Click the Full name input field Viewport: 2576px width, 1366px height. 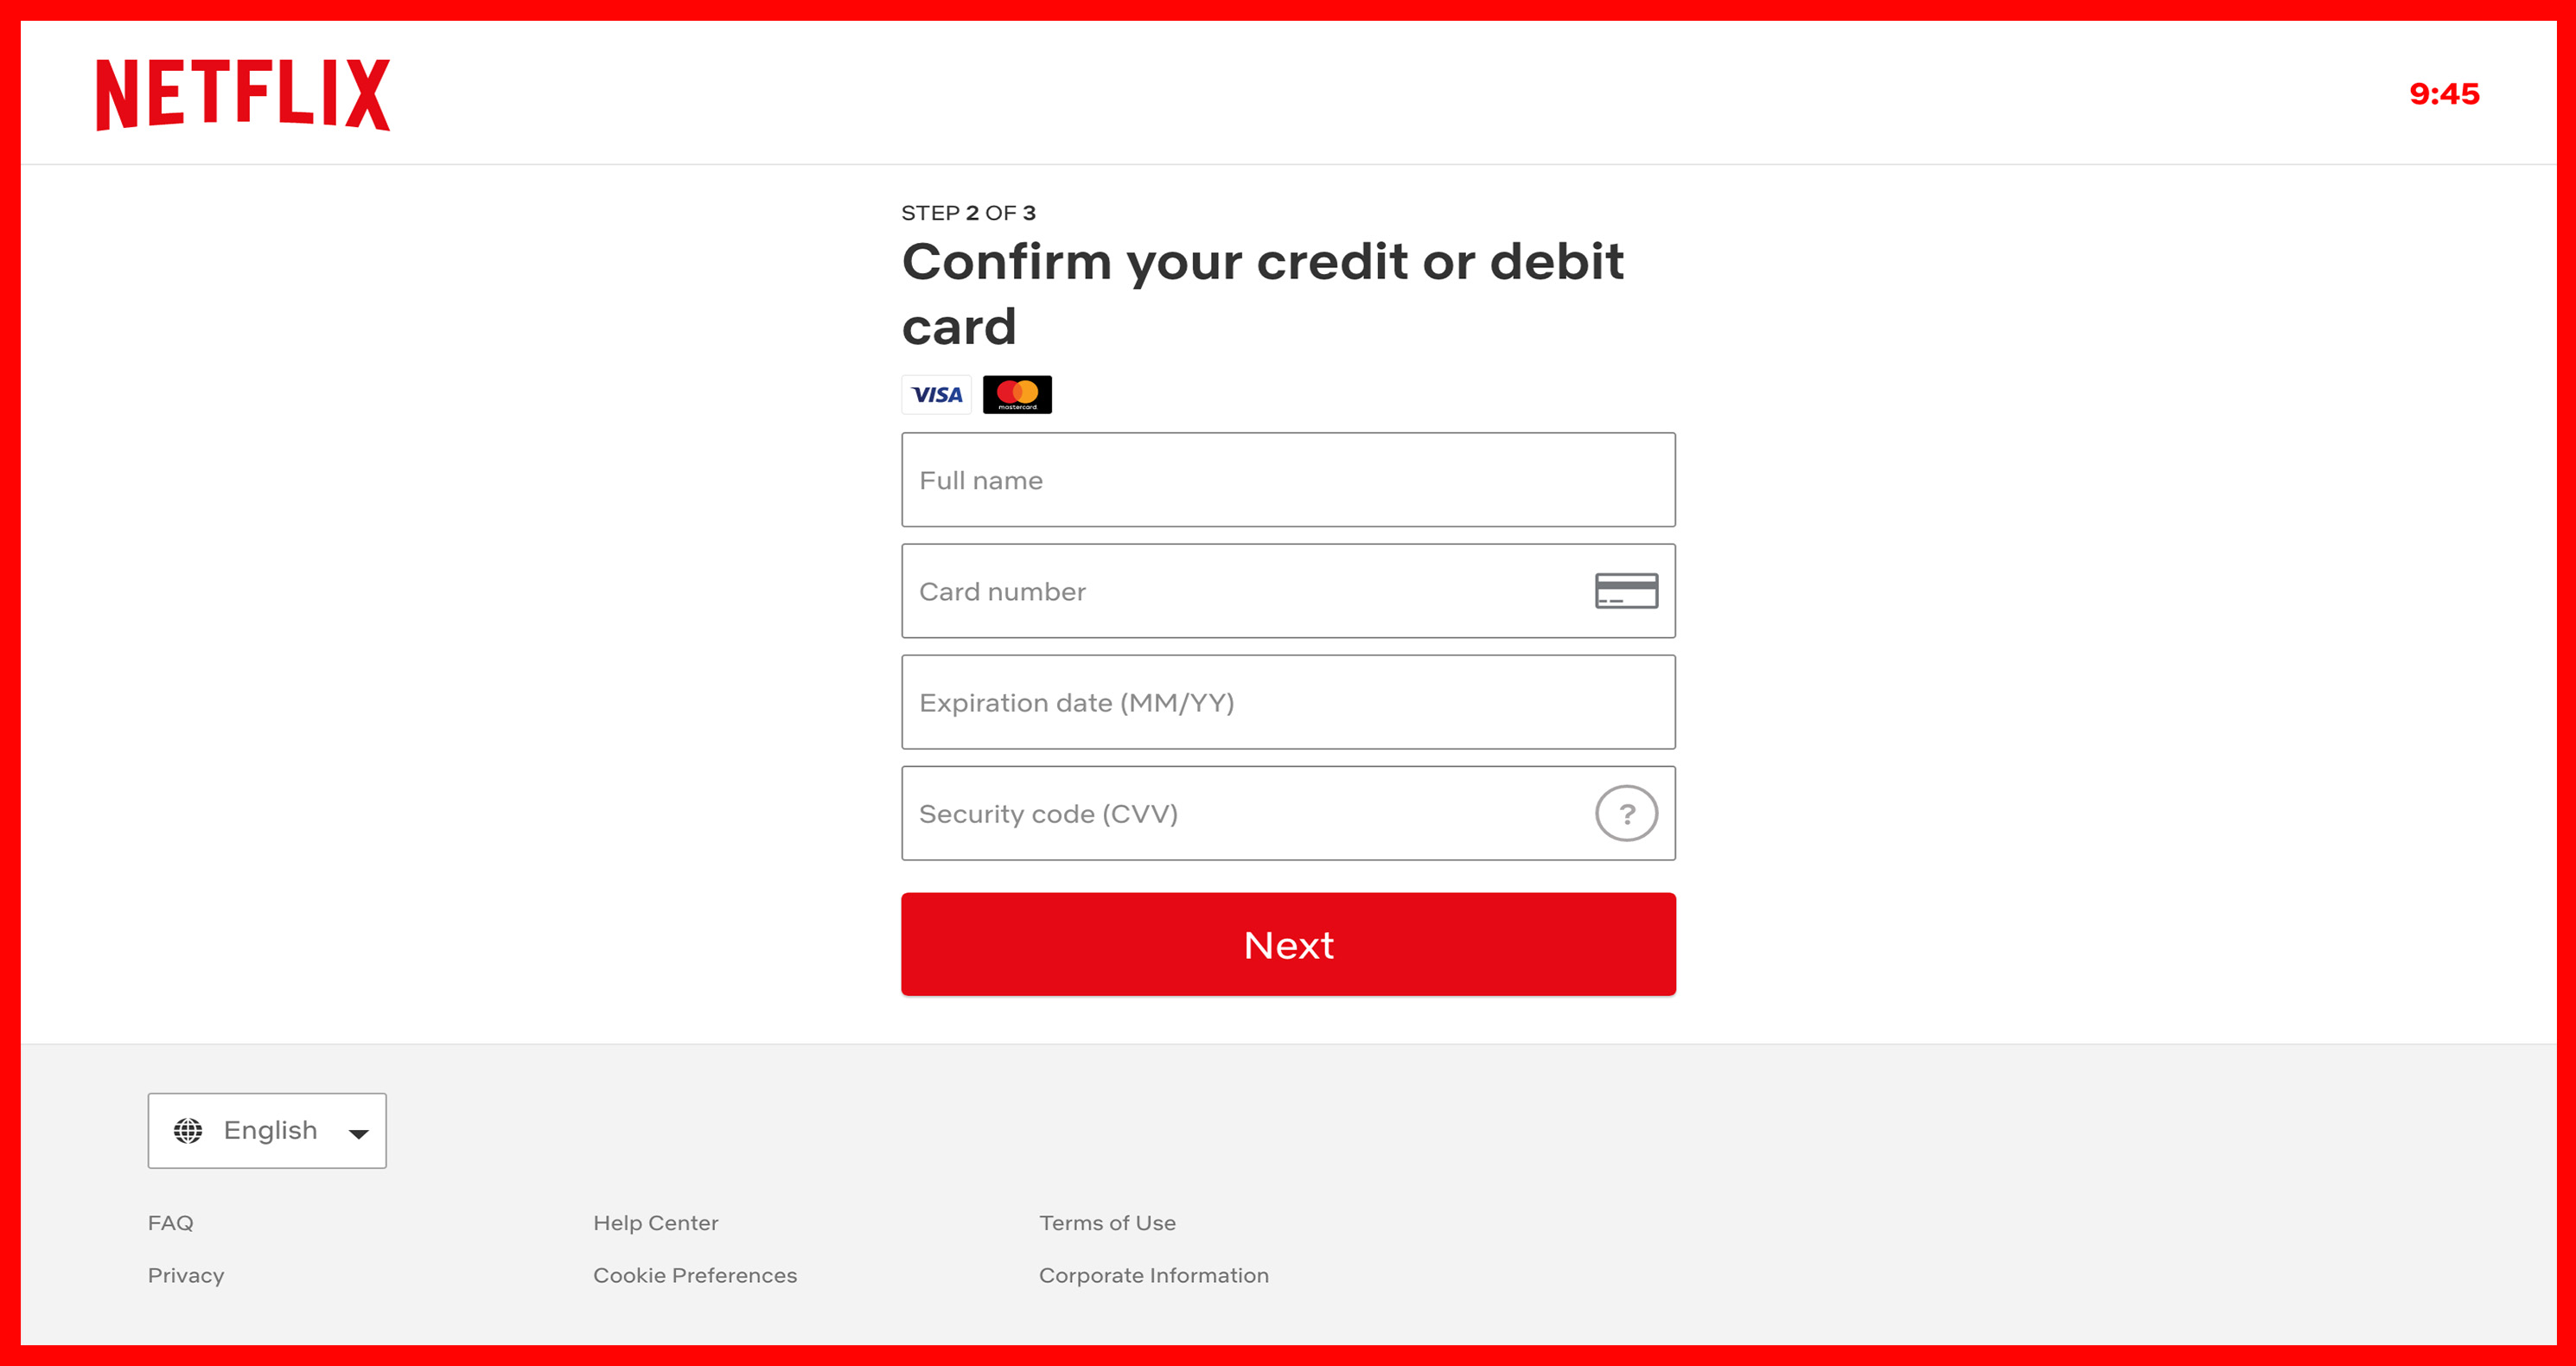(x=1288, y=481)
